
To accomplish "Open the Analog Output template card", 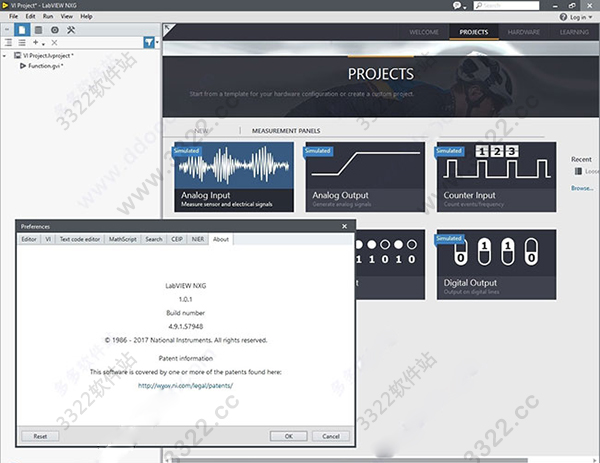I will pyautogui.click(x=365, y=177).
